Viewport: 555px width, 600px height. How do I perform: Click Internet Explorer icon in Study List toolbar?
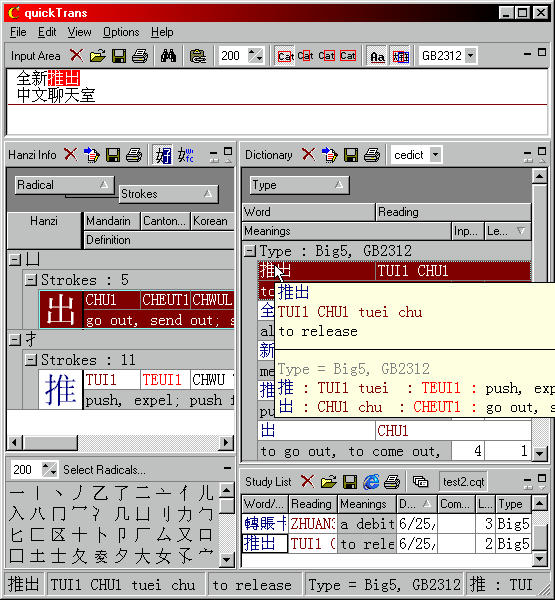[x=371, y=482]
